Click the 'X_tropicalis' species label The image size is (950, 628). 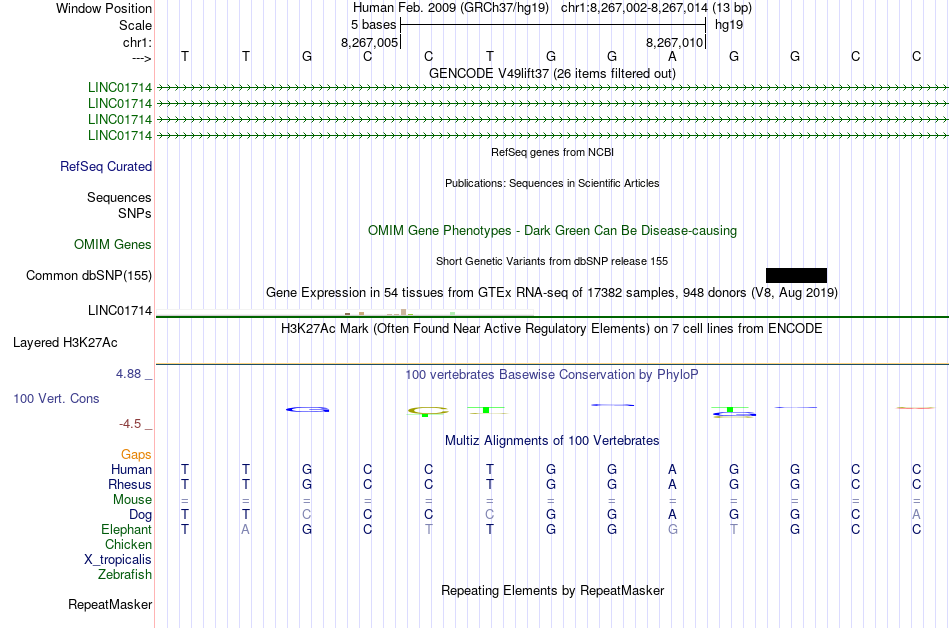click(x=118, y=560)
